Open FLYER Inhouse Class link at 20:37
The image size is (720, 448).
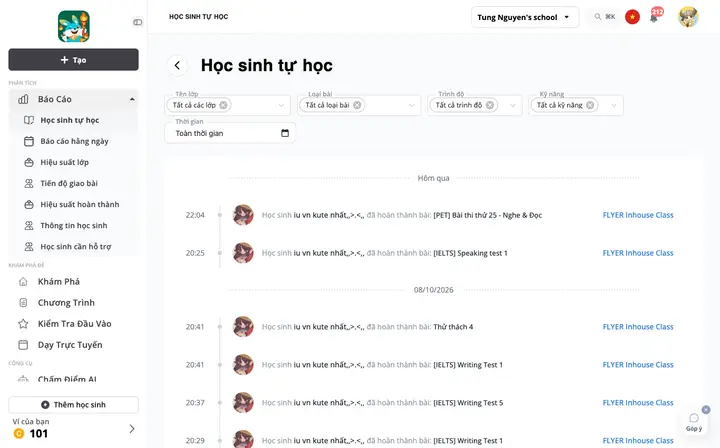click(638, 403)
